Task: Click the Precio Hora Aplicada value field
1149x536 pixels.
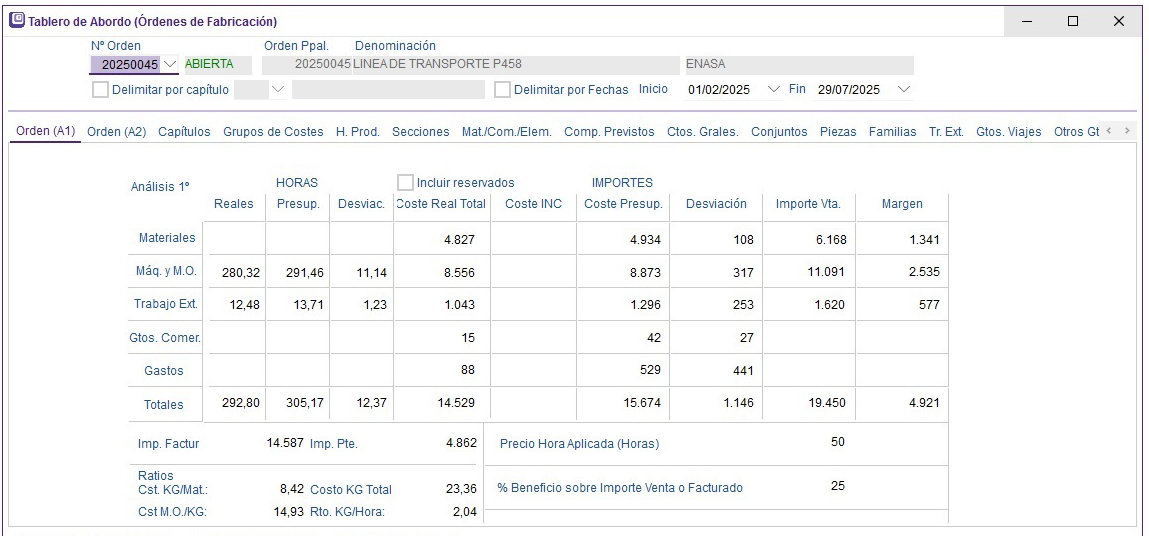Action: click(837, 443)
